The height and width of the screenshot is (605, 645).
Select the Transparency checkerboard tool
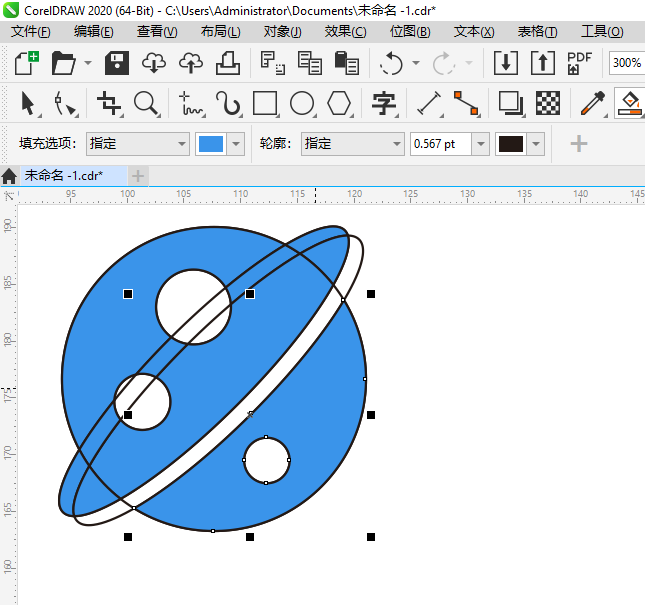(x=547, y=104)
